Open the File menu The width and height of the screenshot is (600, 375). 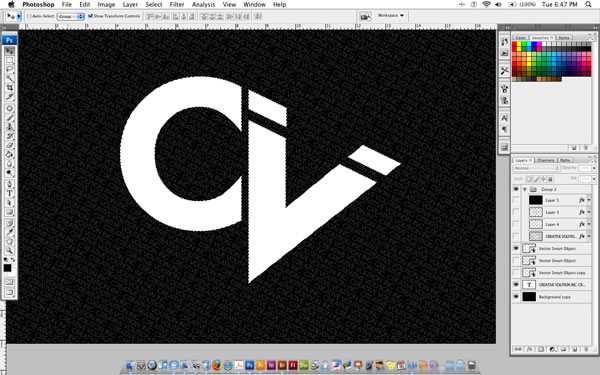point(67,5)
